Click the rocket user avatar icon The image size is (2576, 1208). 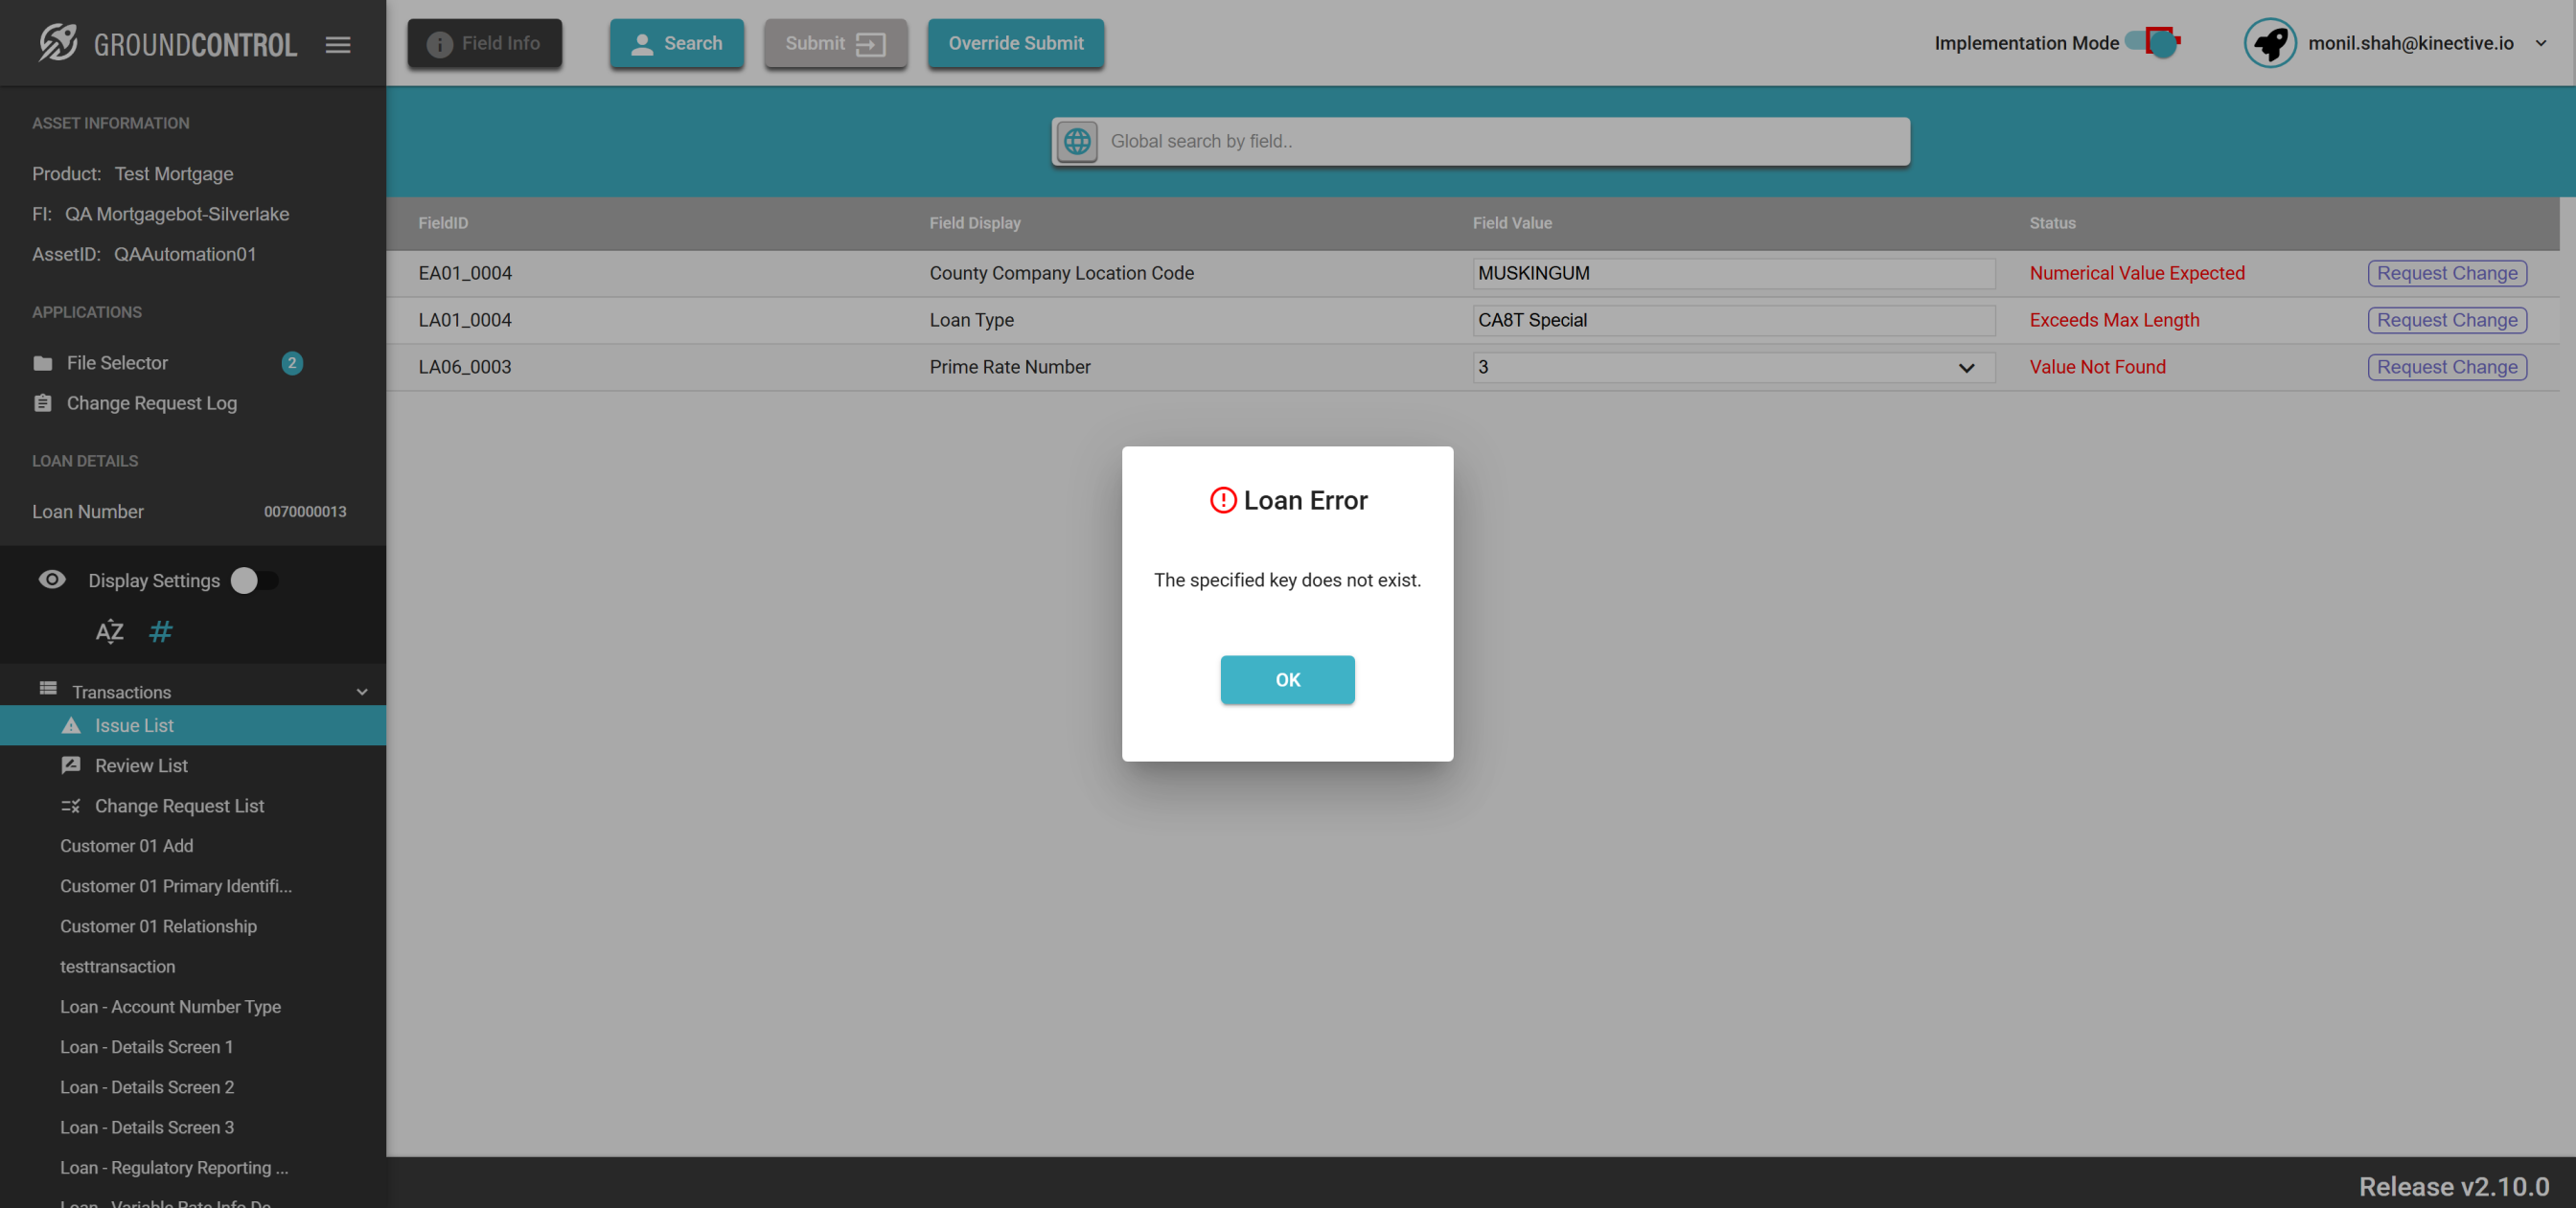(2269, 43)
